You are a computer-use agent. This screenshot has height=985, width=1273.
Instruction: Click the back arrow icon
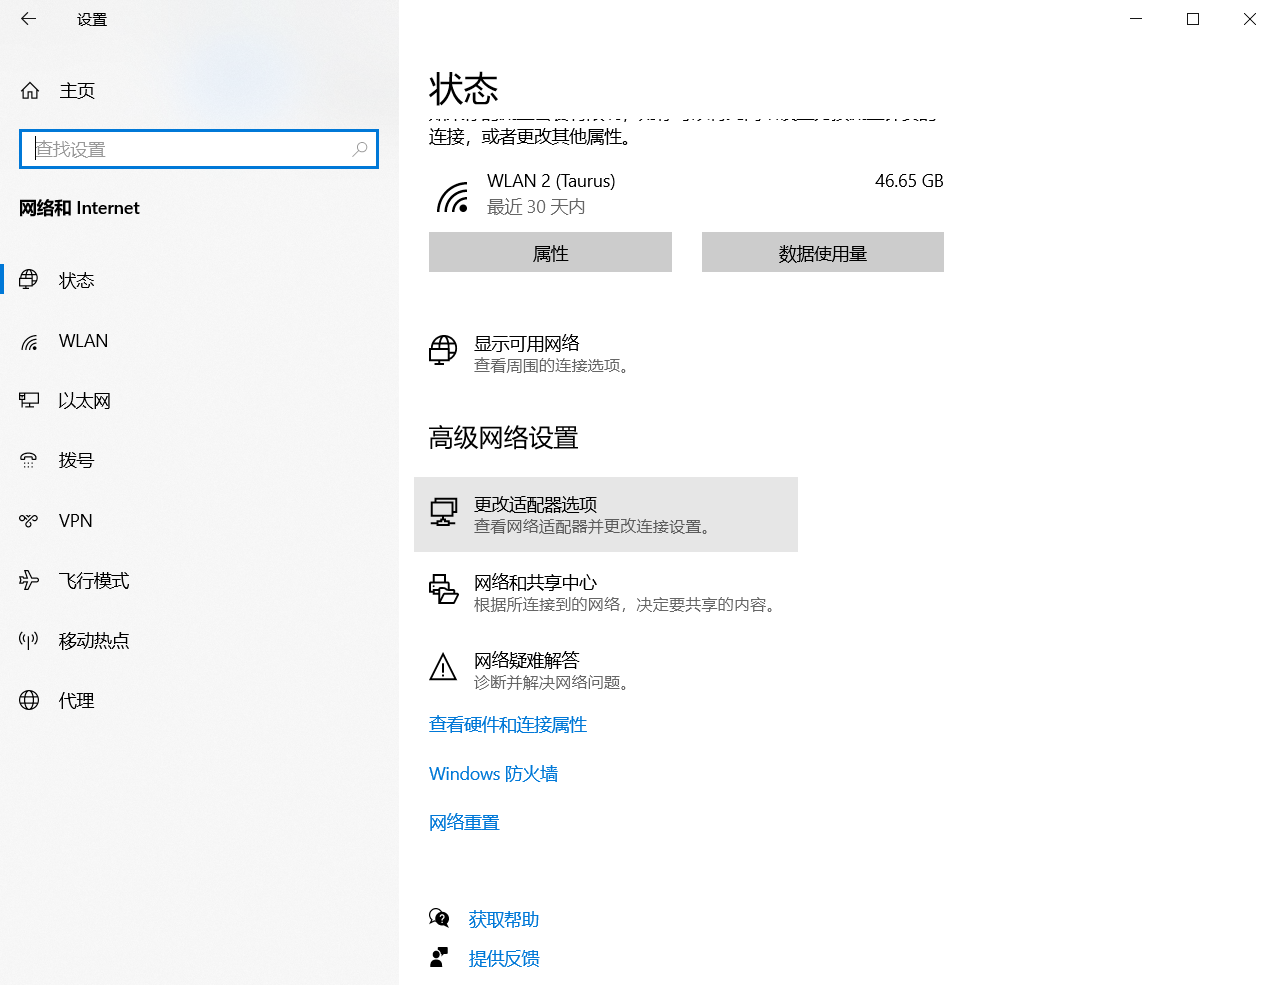(28, 19)
